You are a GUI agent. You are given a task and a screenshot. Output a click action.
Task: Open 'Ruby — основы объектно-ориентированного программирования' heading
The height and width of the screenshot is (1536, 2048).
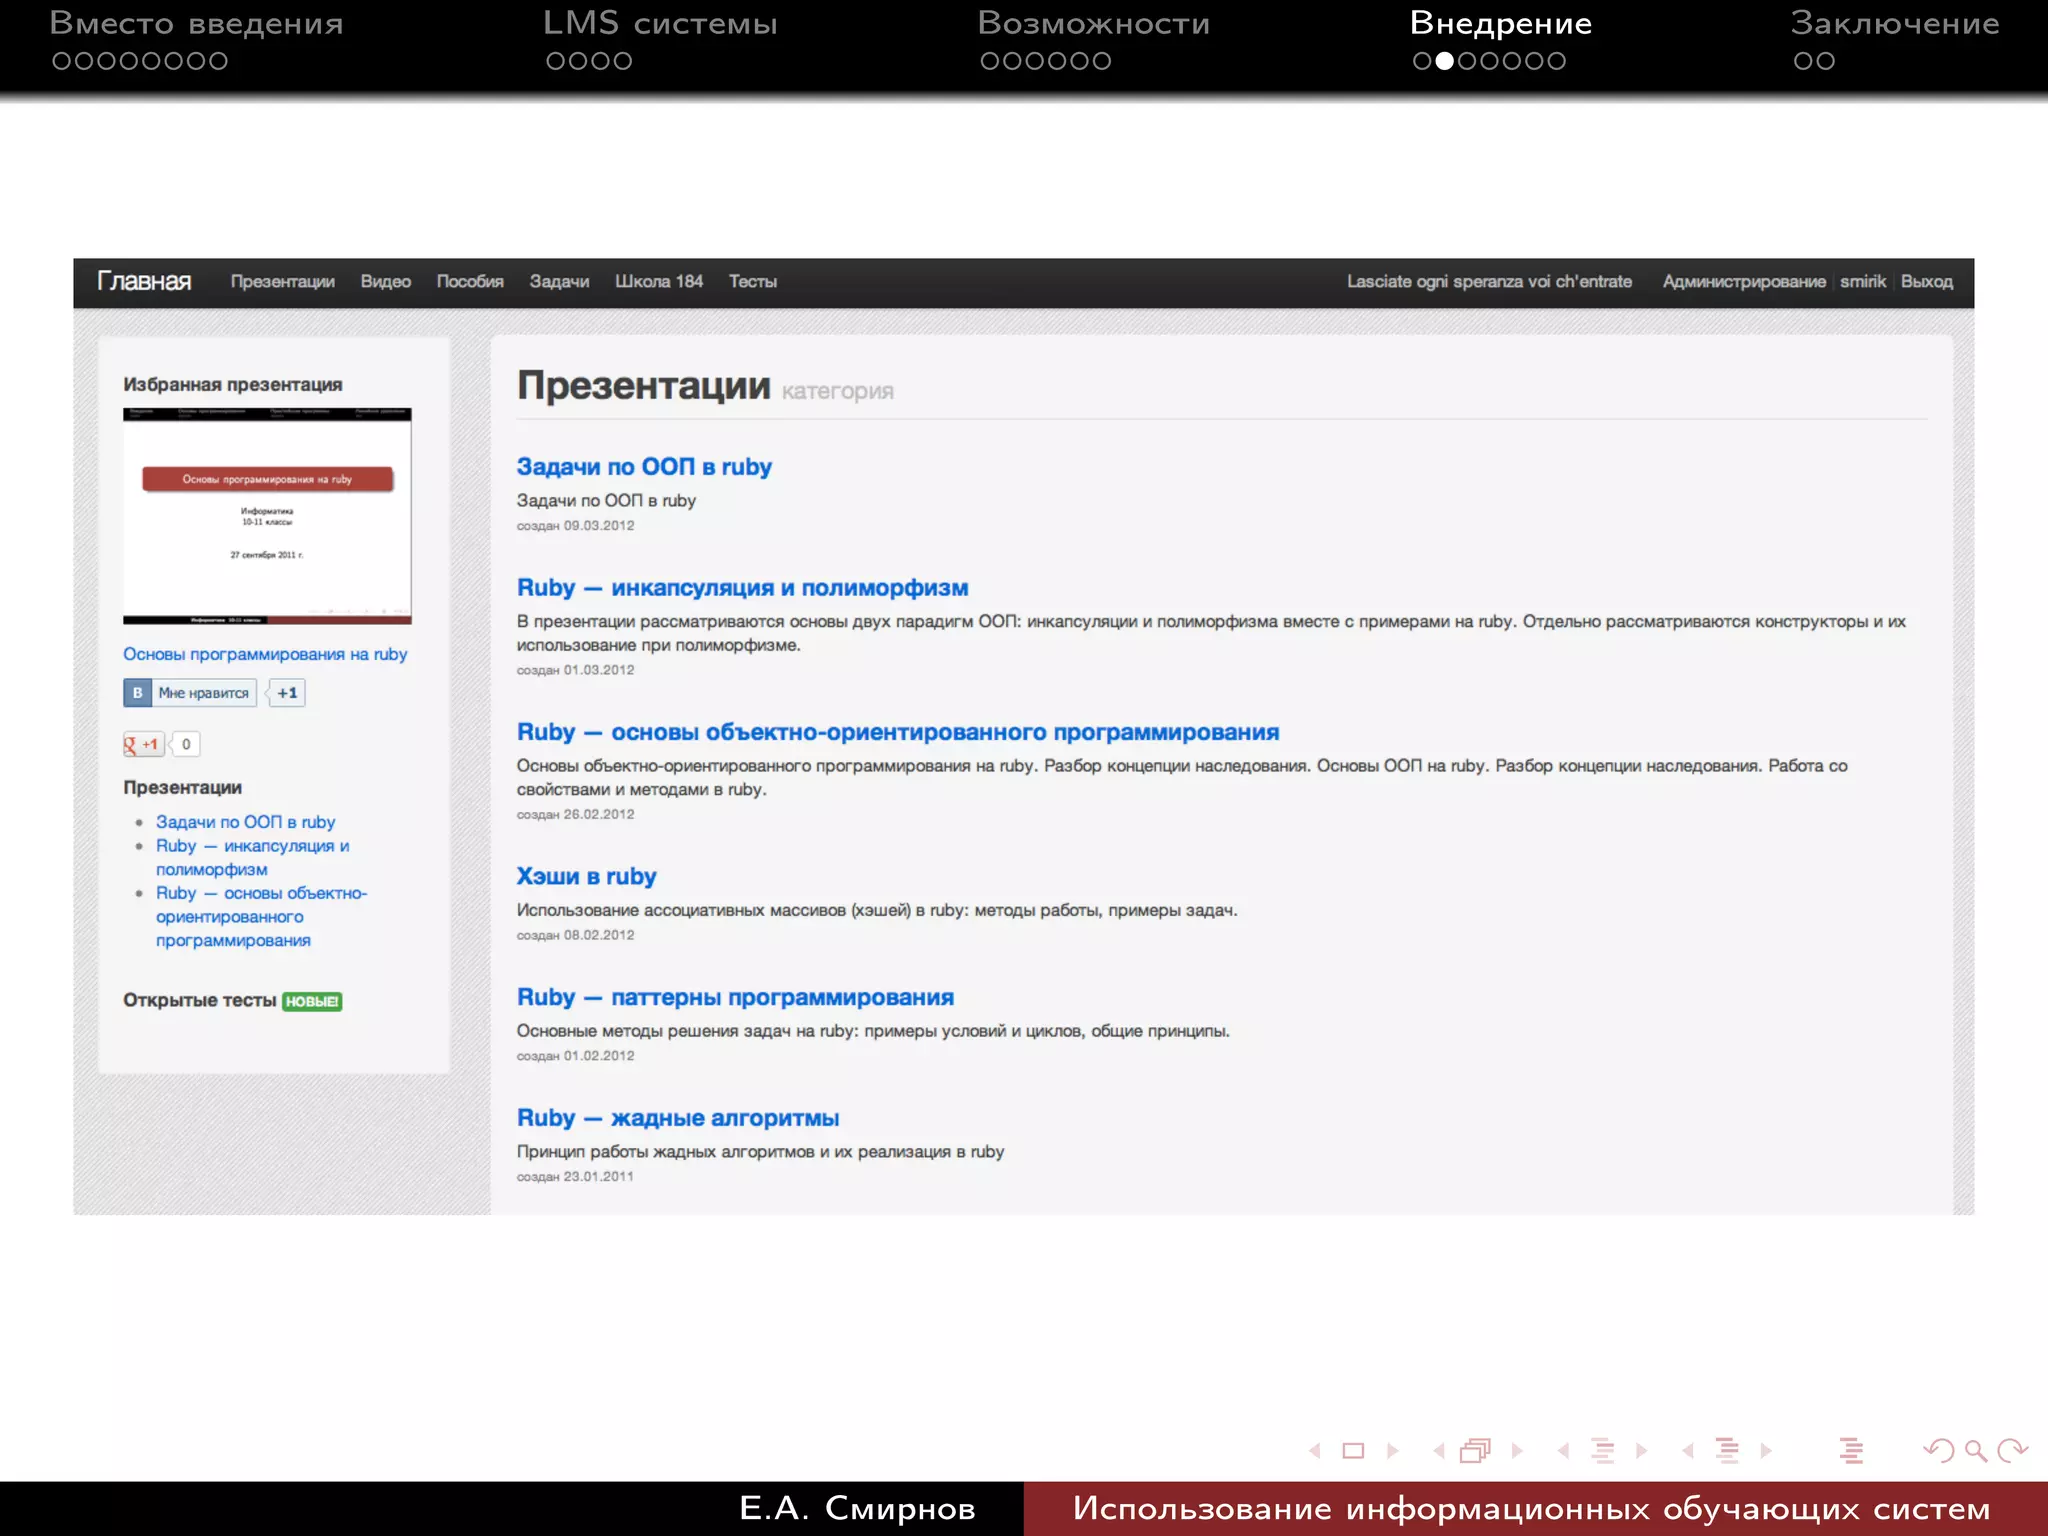tap(898, 732)
